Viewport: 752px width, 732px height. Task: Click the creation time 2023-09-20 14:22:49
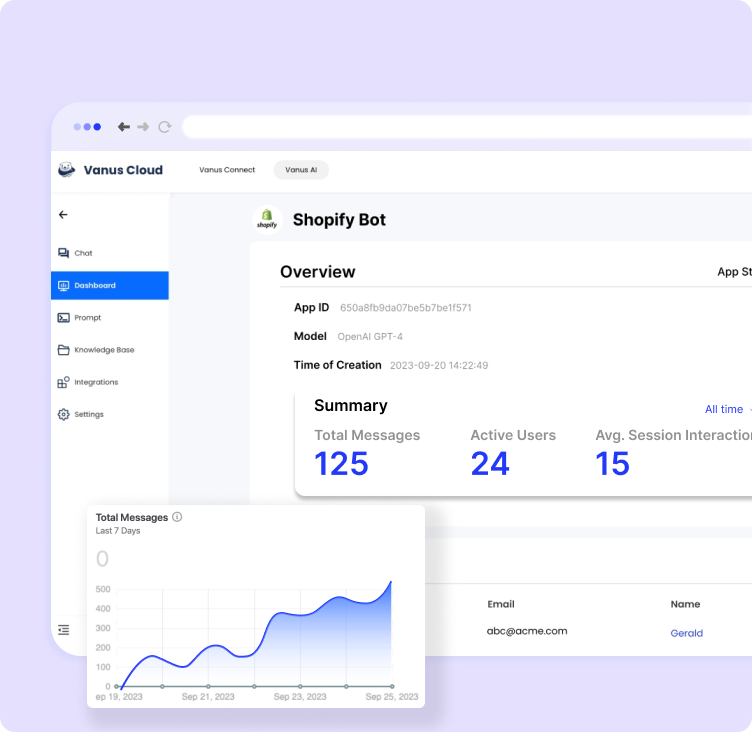[439, 366]
